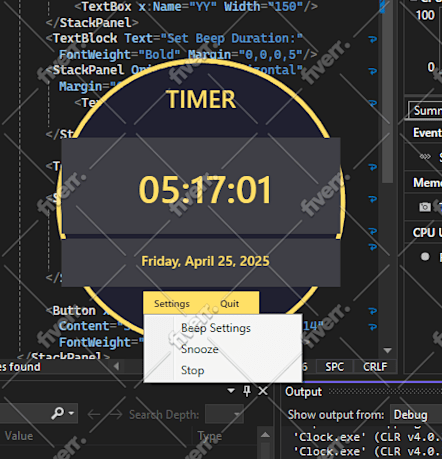The width and height of the screenshot is (442, 459).
Task: Open the Search Depth combo box
Action: click(224, 414)
